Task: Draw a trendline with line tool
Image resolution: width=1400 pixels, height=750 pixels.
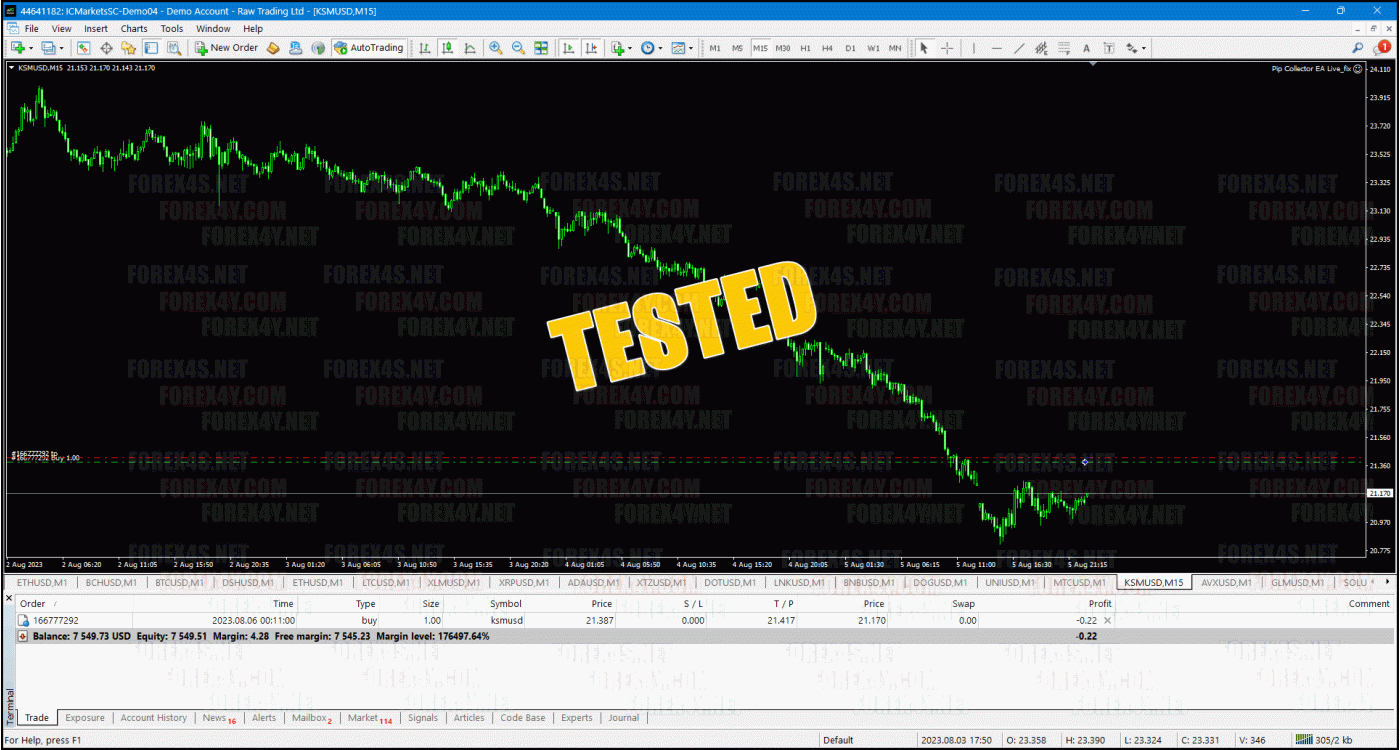Action: [1019, 48]
